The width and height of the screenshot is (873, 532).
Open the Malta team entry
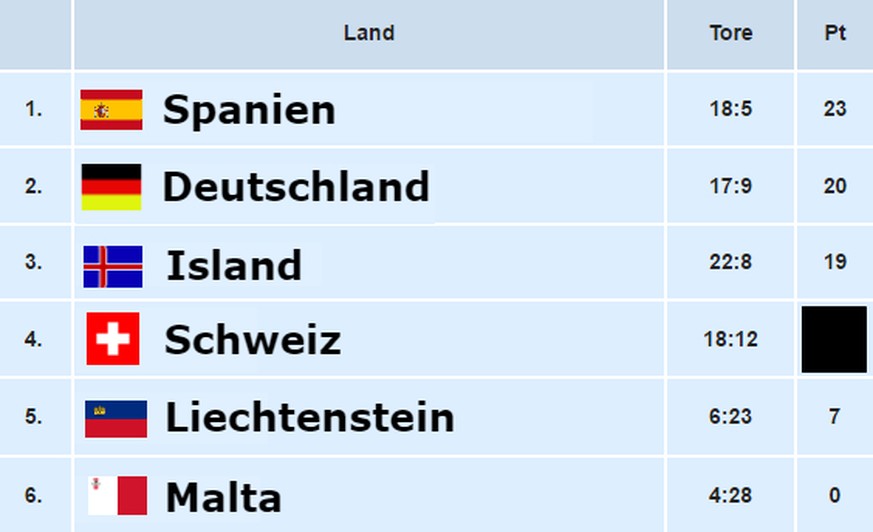pos(224,497)
